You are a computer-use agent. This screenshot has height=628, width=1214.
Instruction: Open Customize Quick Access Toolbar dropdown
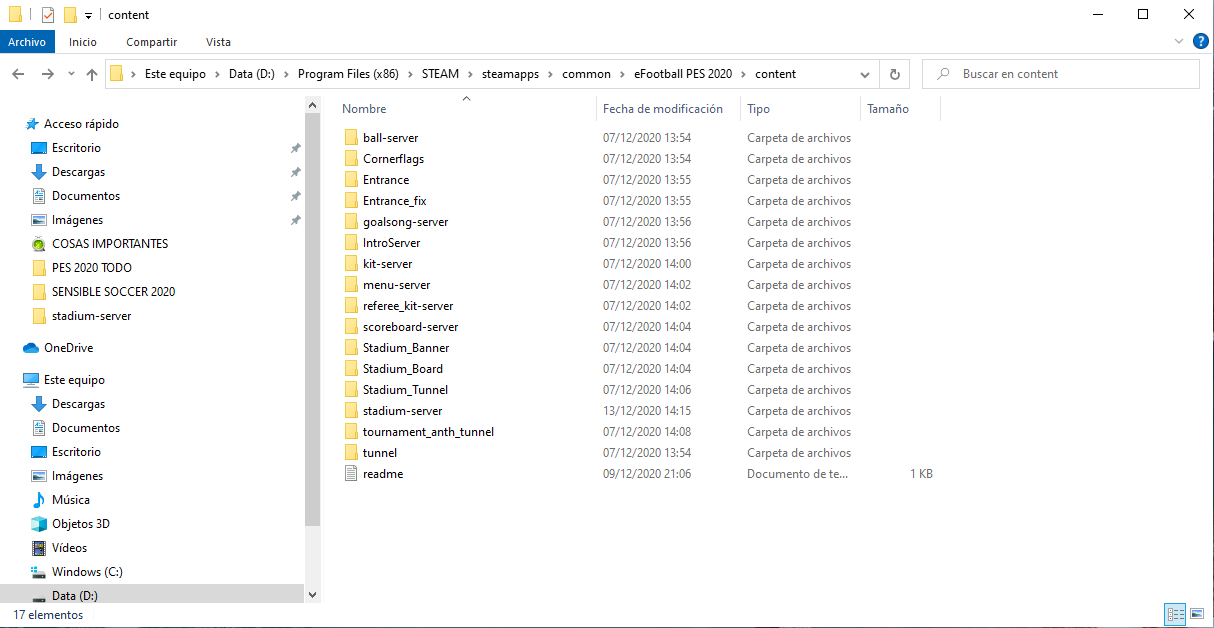point(88,16)
